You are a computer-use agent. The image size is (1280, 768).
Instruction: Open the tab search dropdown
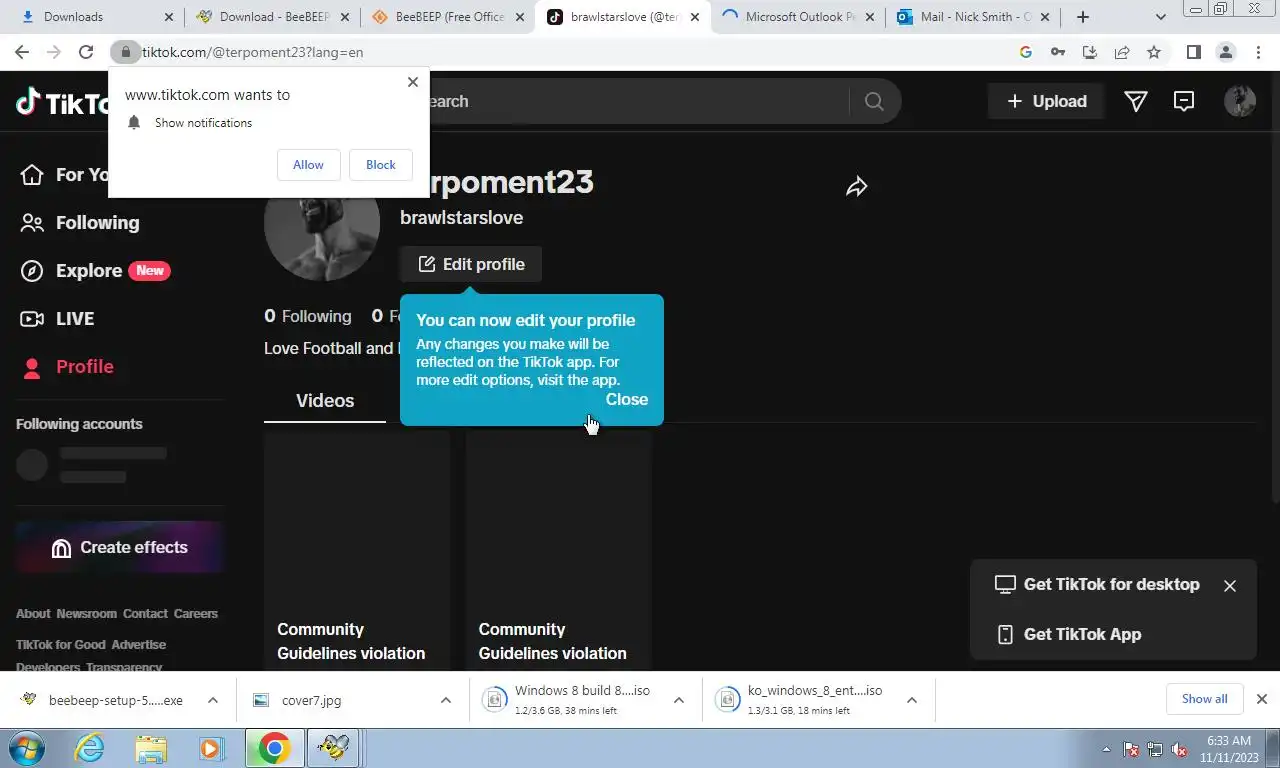click(1160, 17)
